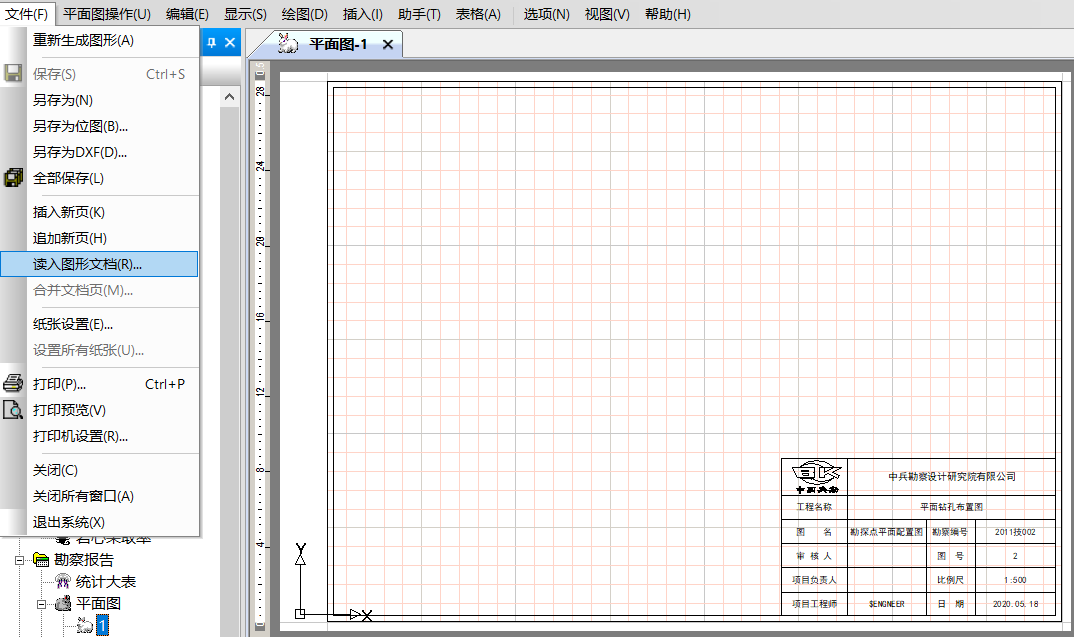Click the print icon beside 打印(P)
The width and height of the screenshot is (1074, 637).
pos(13,384)
